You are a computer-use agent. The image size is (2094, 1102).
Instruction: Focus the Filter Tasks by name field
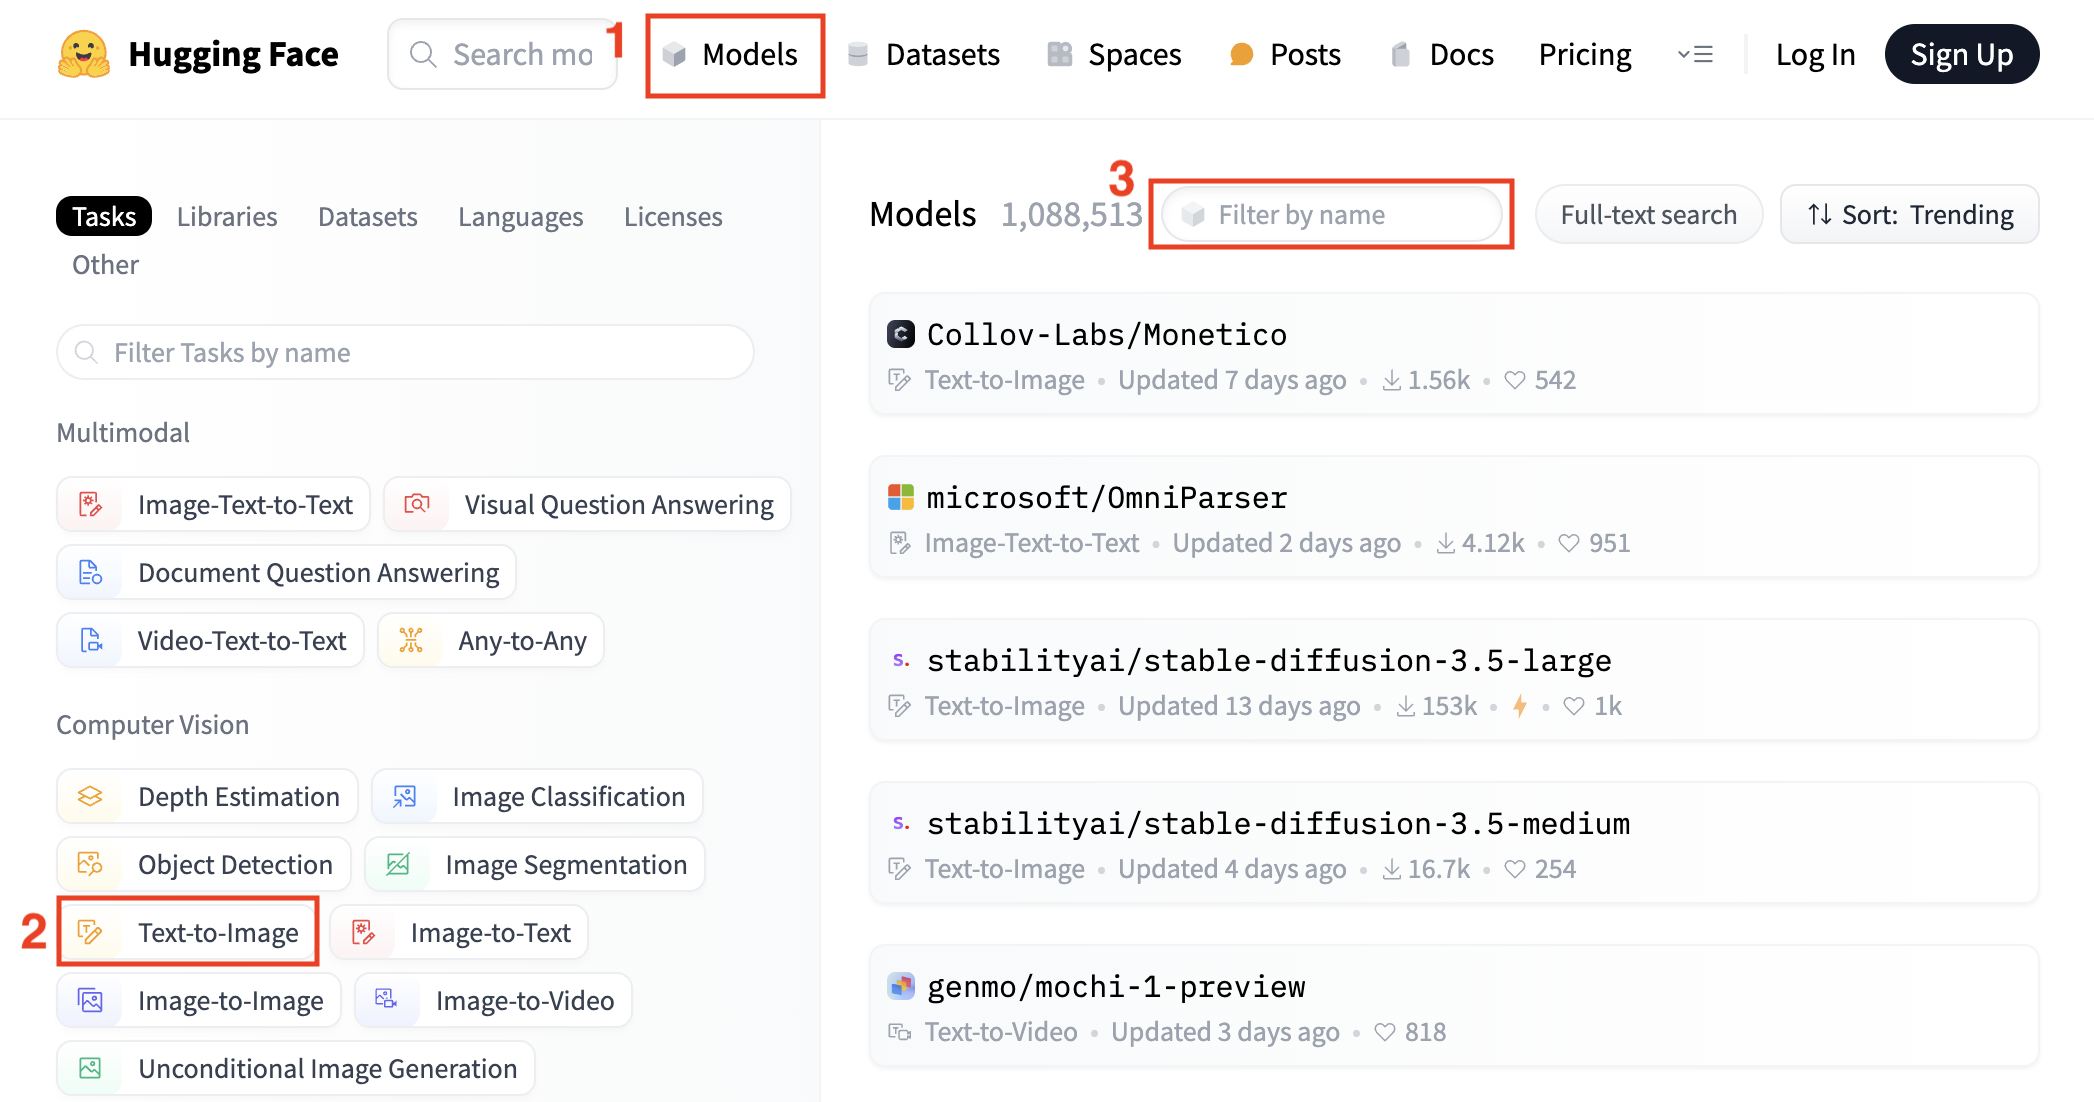(405, 352)
